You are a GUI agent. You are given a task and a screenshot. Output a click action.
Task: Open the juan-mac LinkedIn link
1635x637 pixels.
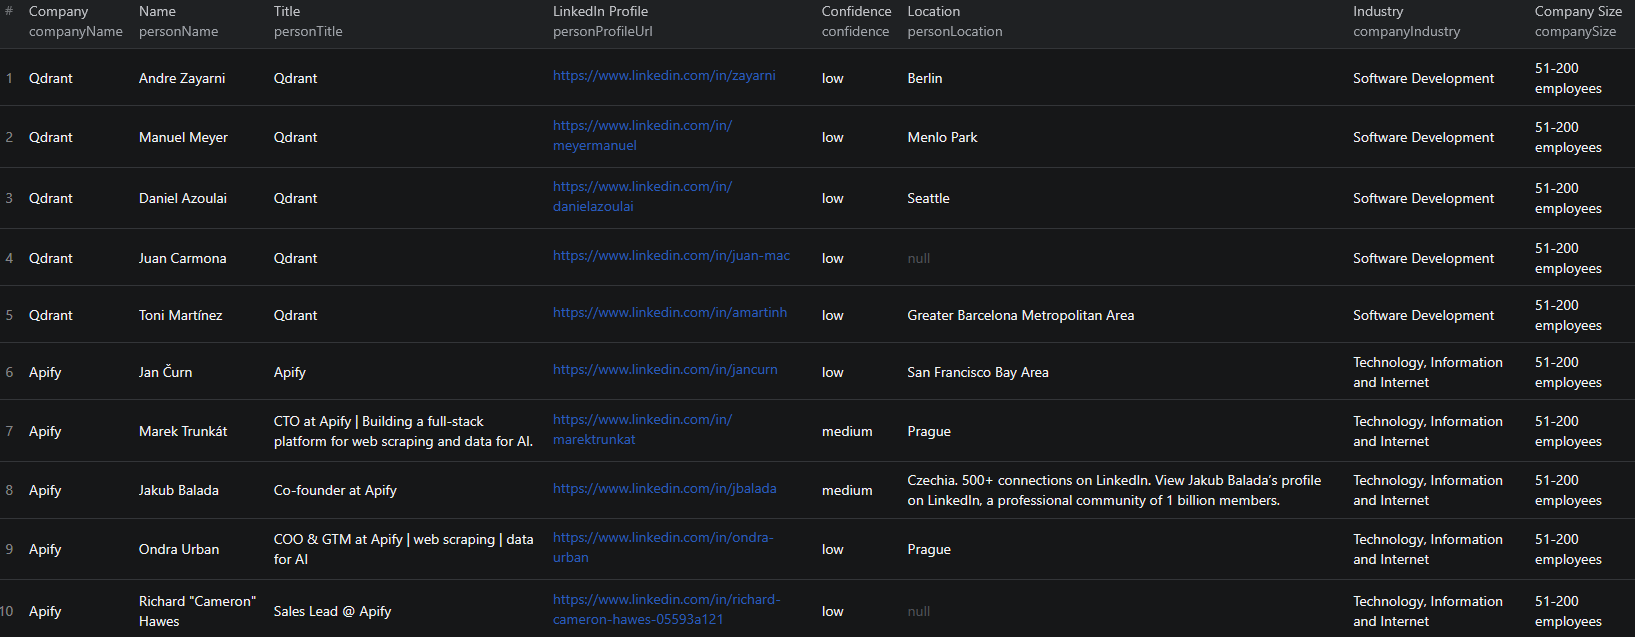tap(670, 256)
